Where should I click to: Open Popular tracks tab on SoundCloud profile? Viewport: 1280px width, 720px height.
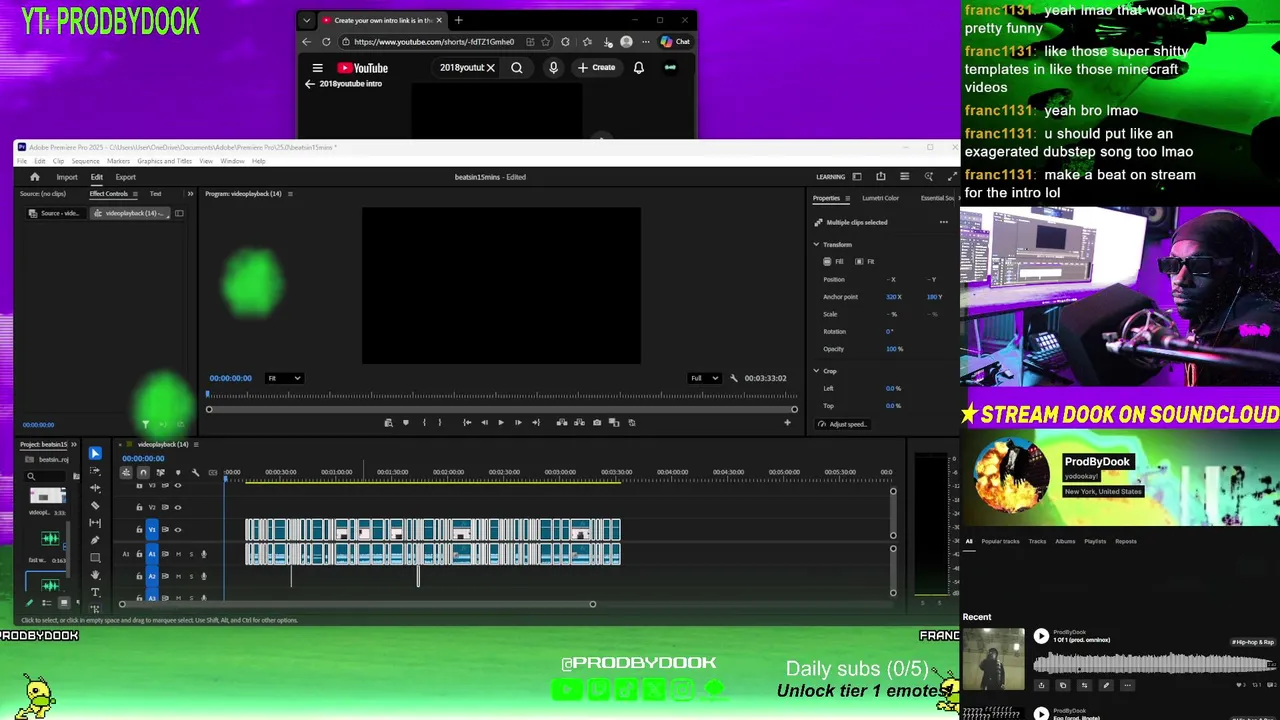pos(1000,541)
